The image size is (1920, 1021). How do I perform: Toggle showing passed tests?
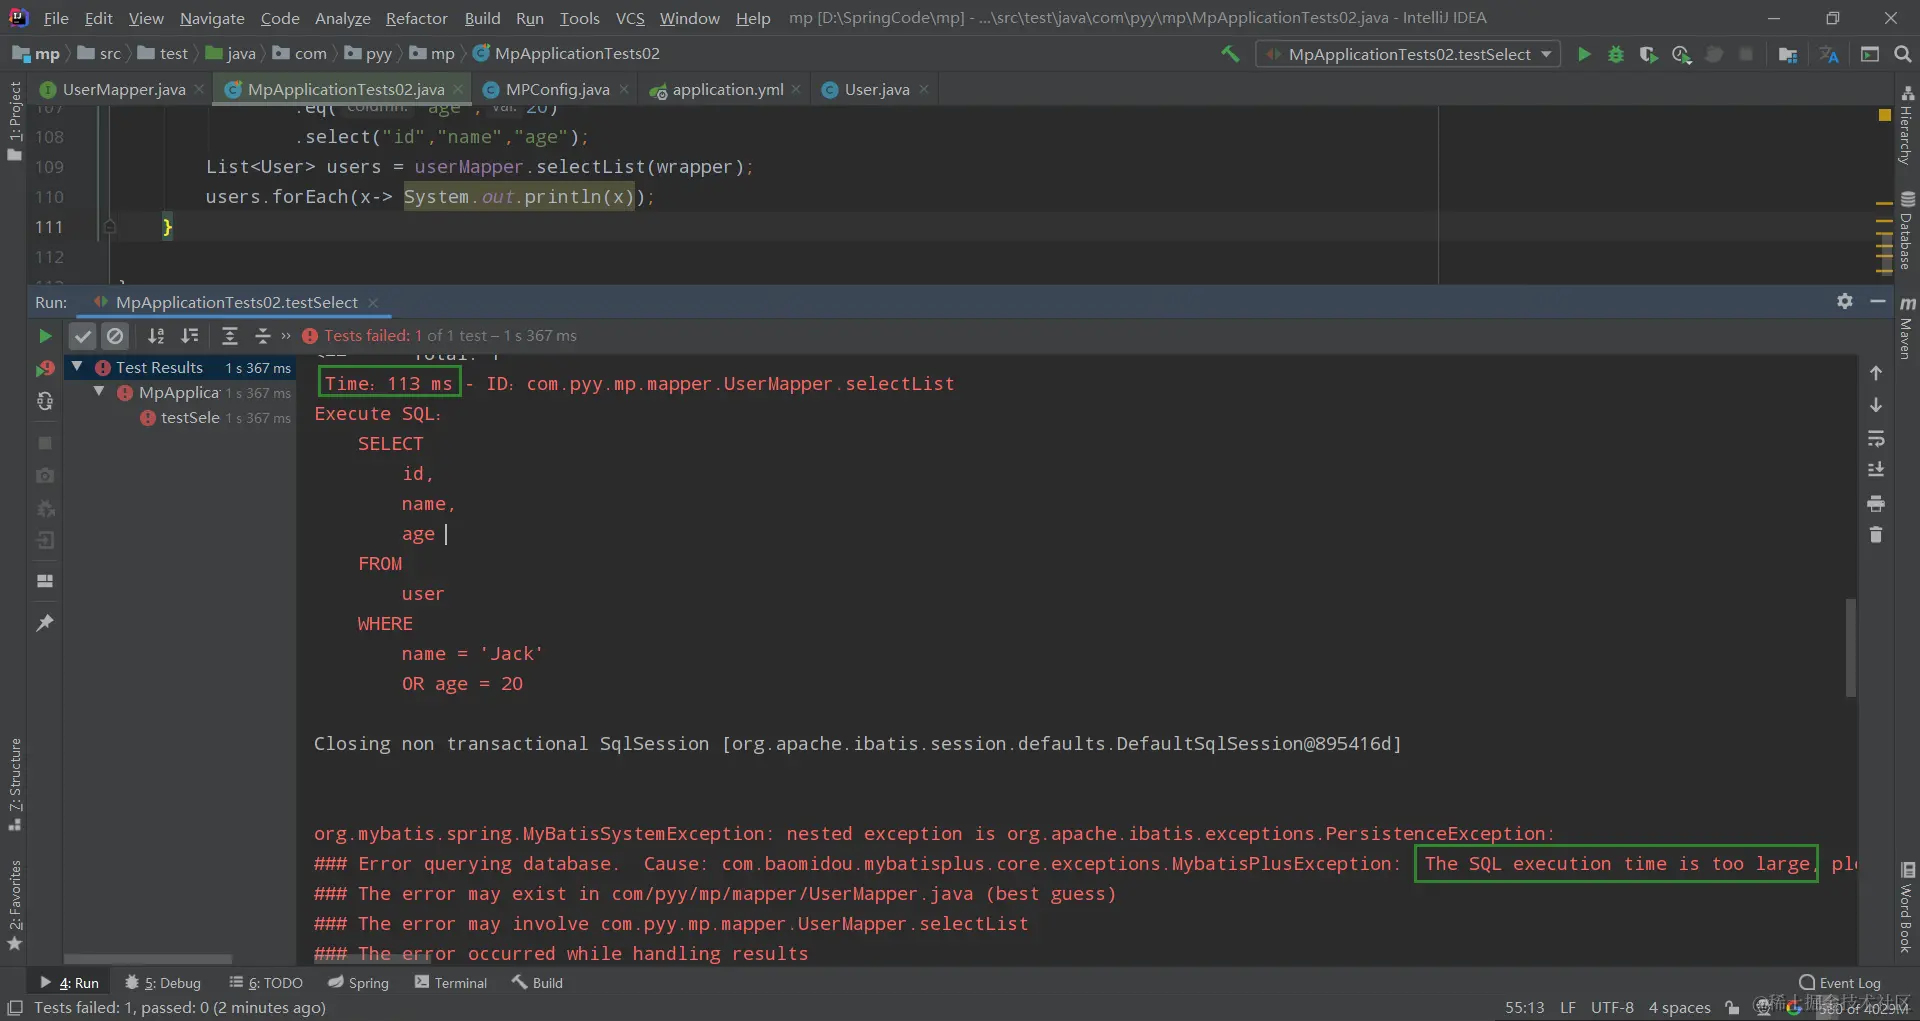tap(83, 336)
